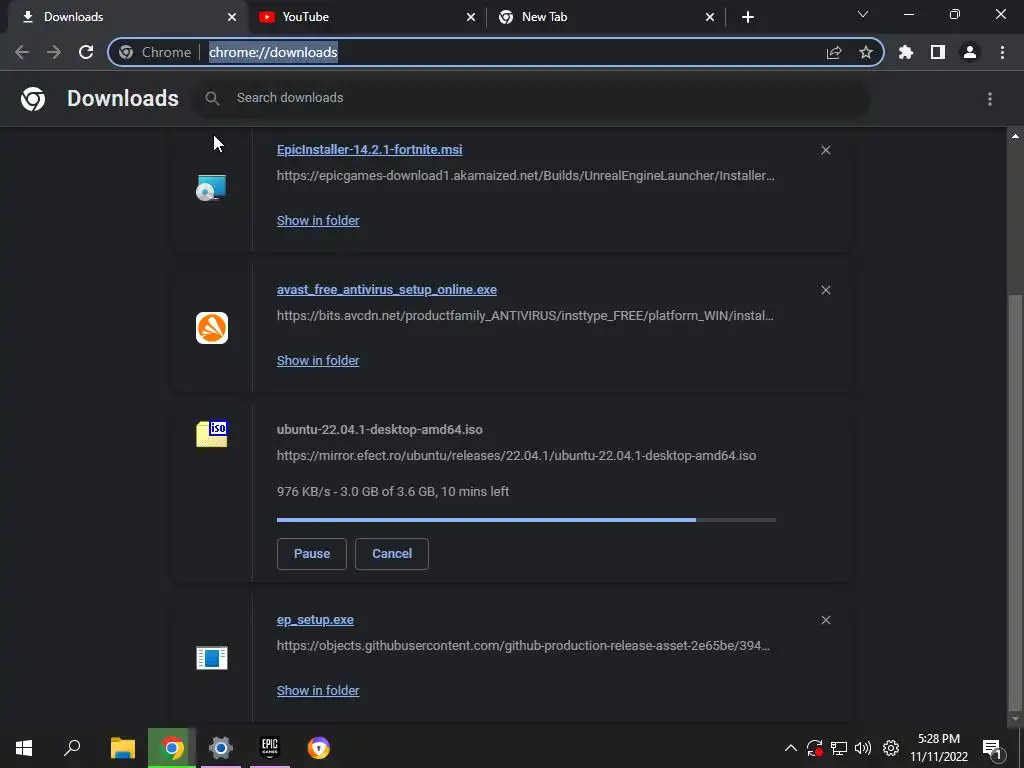Click the ubuntu-22.04.1-desktop-amd64.iso file name
The height and width of the screenshot is (768, 1024).
[379, 430]
